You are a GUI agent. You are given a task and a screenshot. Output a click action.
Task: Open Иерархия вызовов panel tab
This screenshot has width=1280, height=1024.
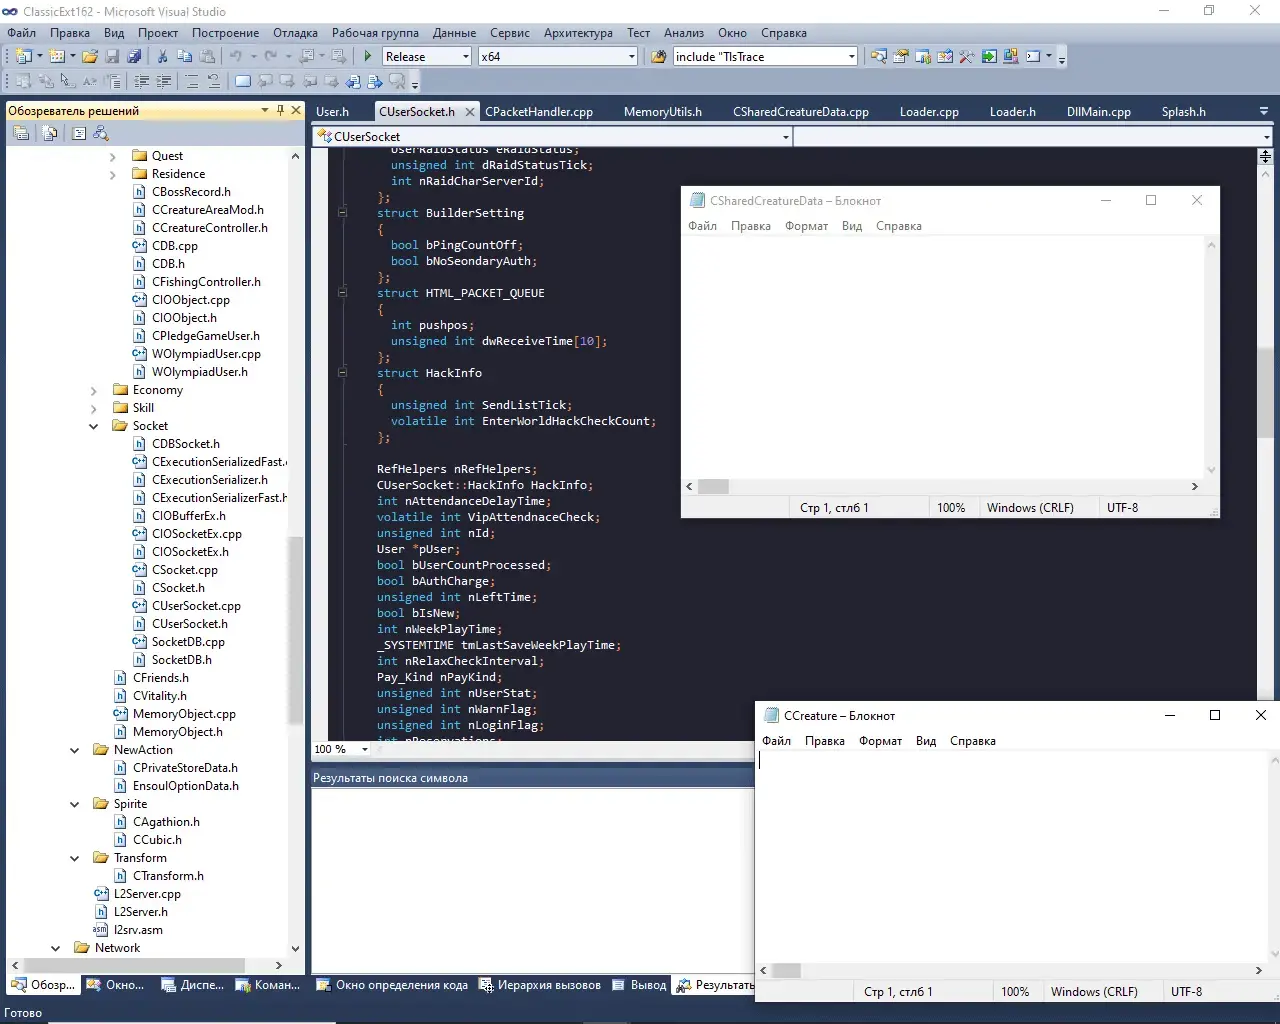pos(540,985)
